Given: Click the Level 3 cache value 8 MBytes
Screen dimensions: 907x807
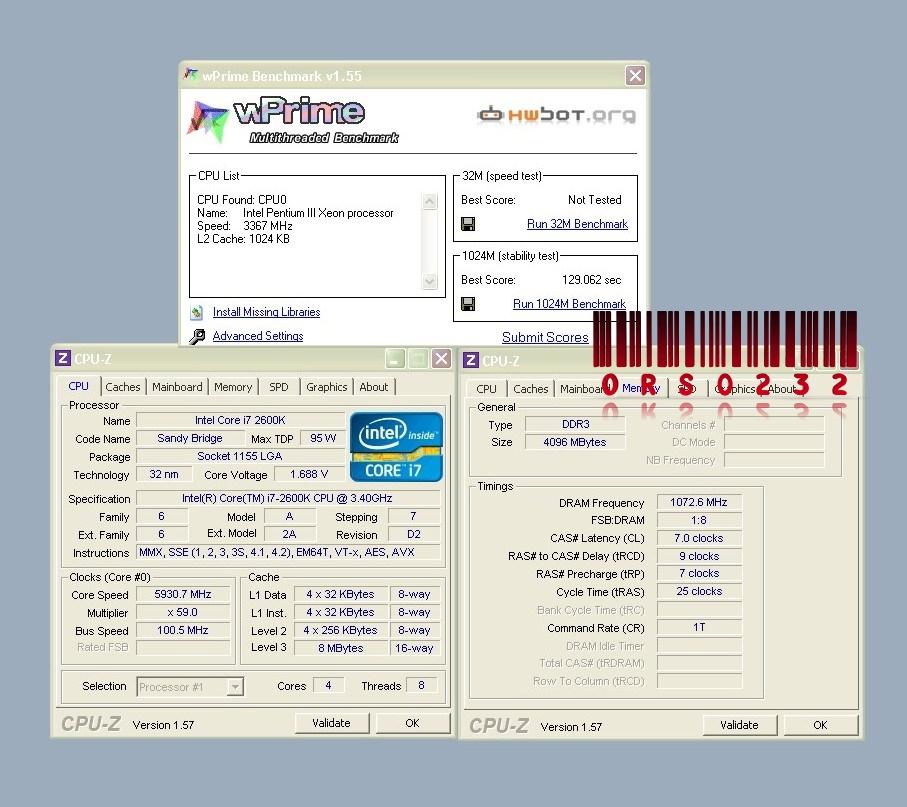Looking at the screenshot, I should pyautogui.click(x=341, y=648).
